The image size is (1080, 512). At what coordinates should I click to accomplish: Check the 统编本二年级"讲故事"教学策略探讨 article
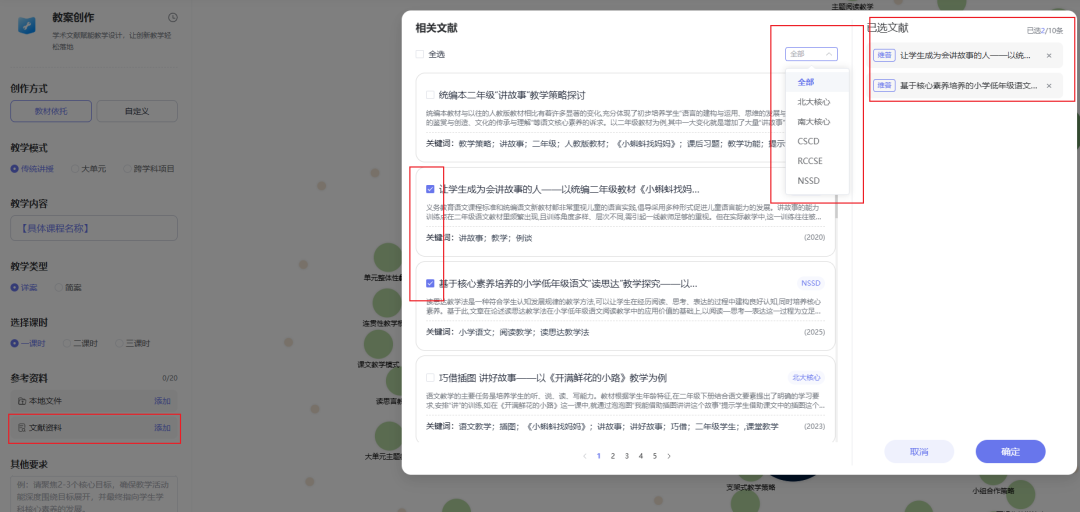(x=430, y=94)
